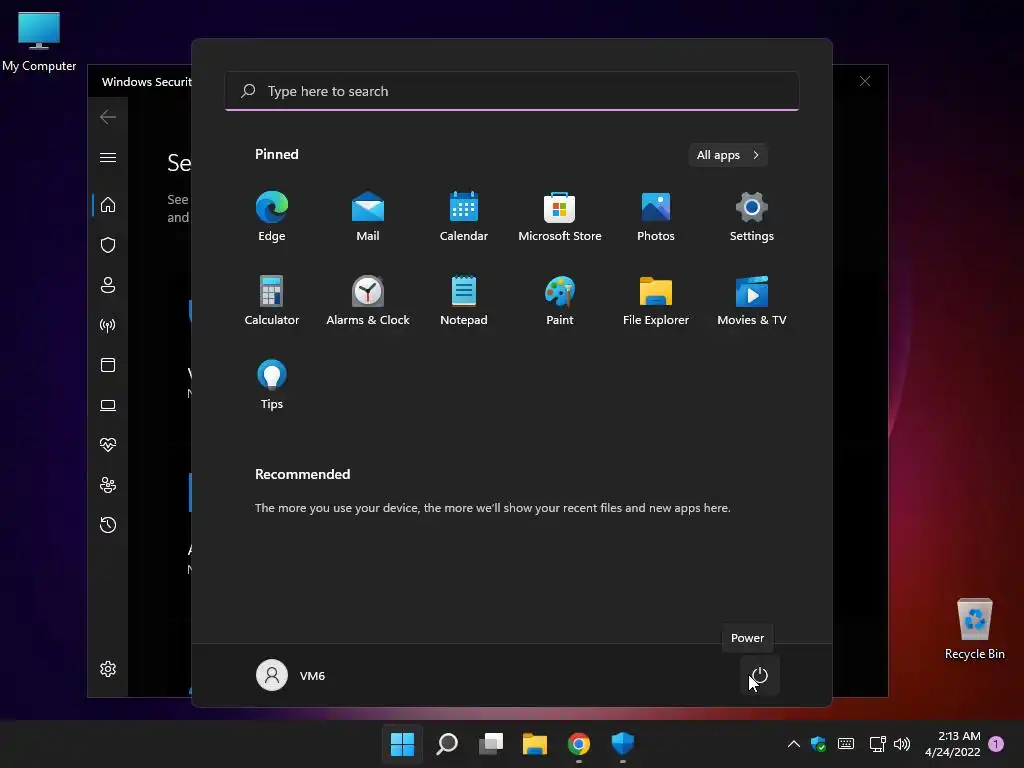Open the VM6 user account menu

tap(291, 675)
